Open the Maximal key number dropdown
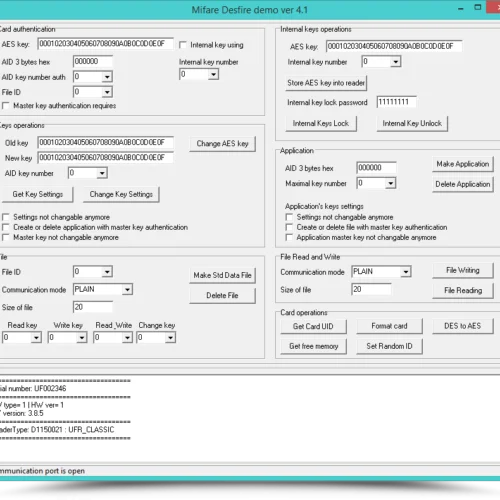The image size is (500, 500). tap(376, 183)
